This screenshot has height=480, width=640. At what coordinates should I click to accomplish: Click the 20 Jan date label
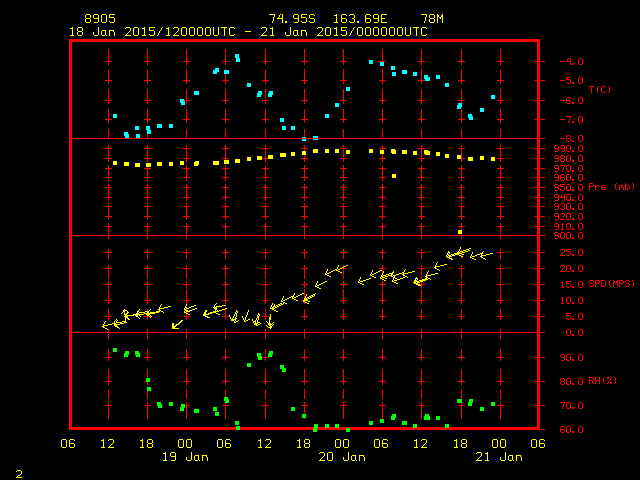[x=342, y=457]
